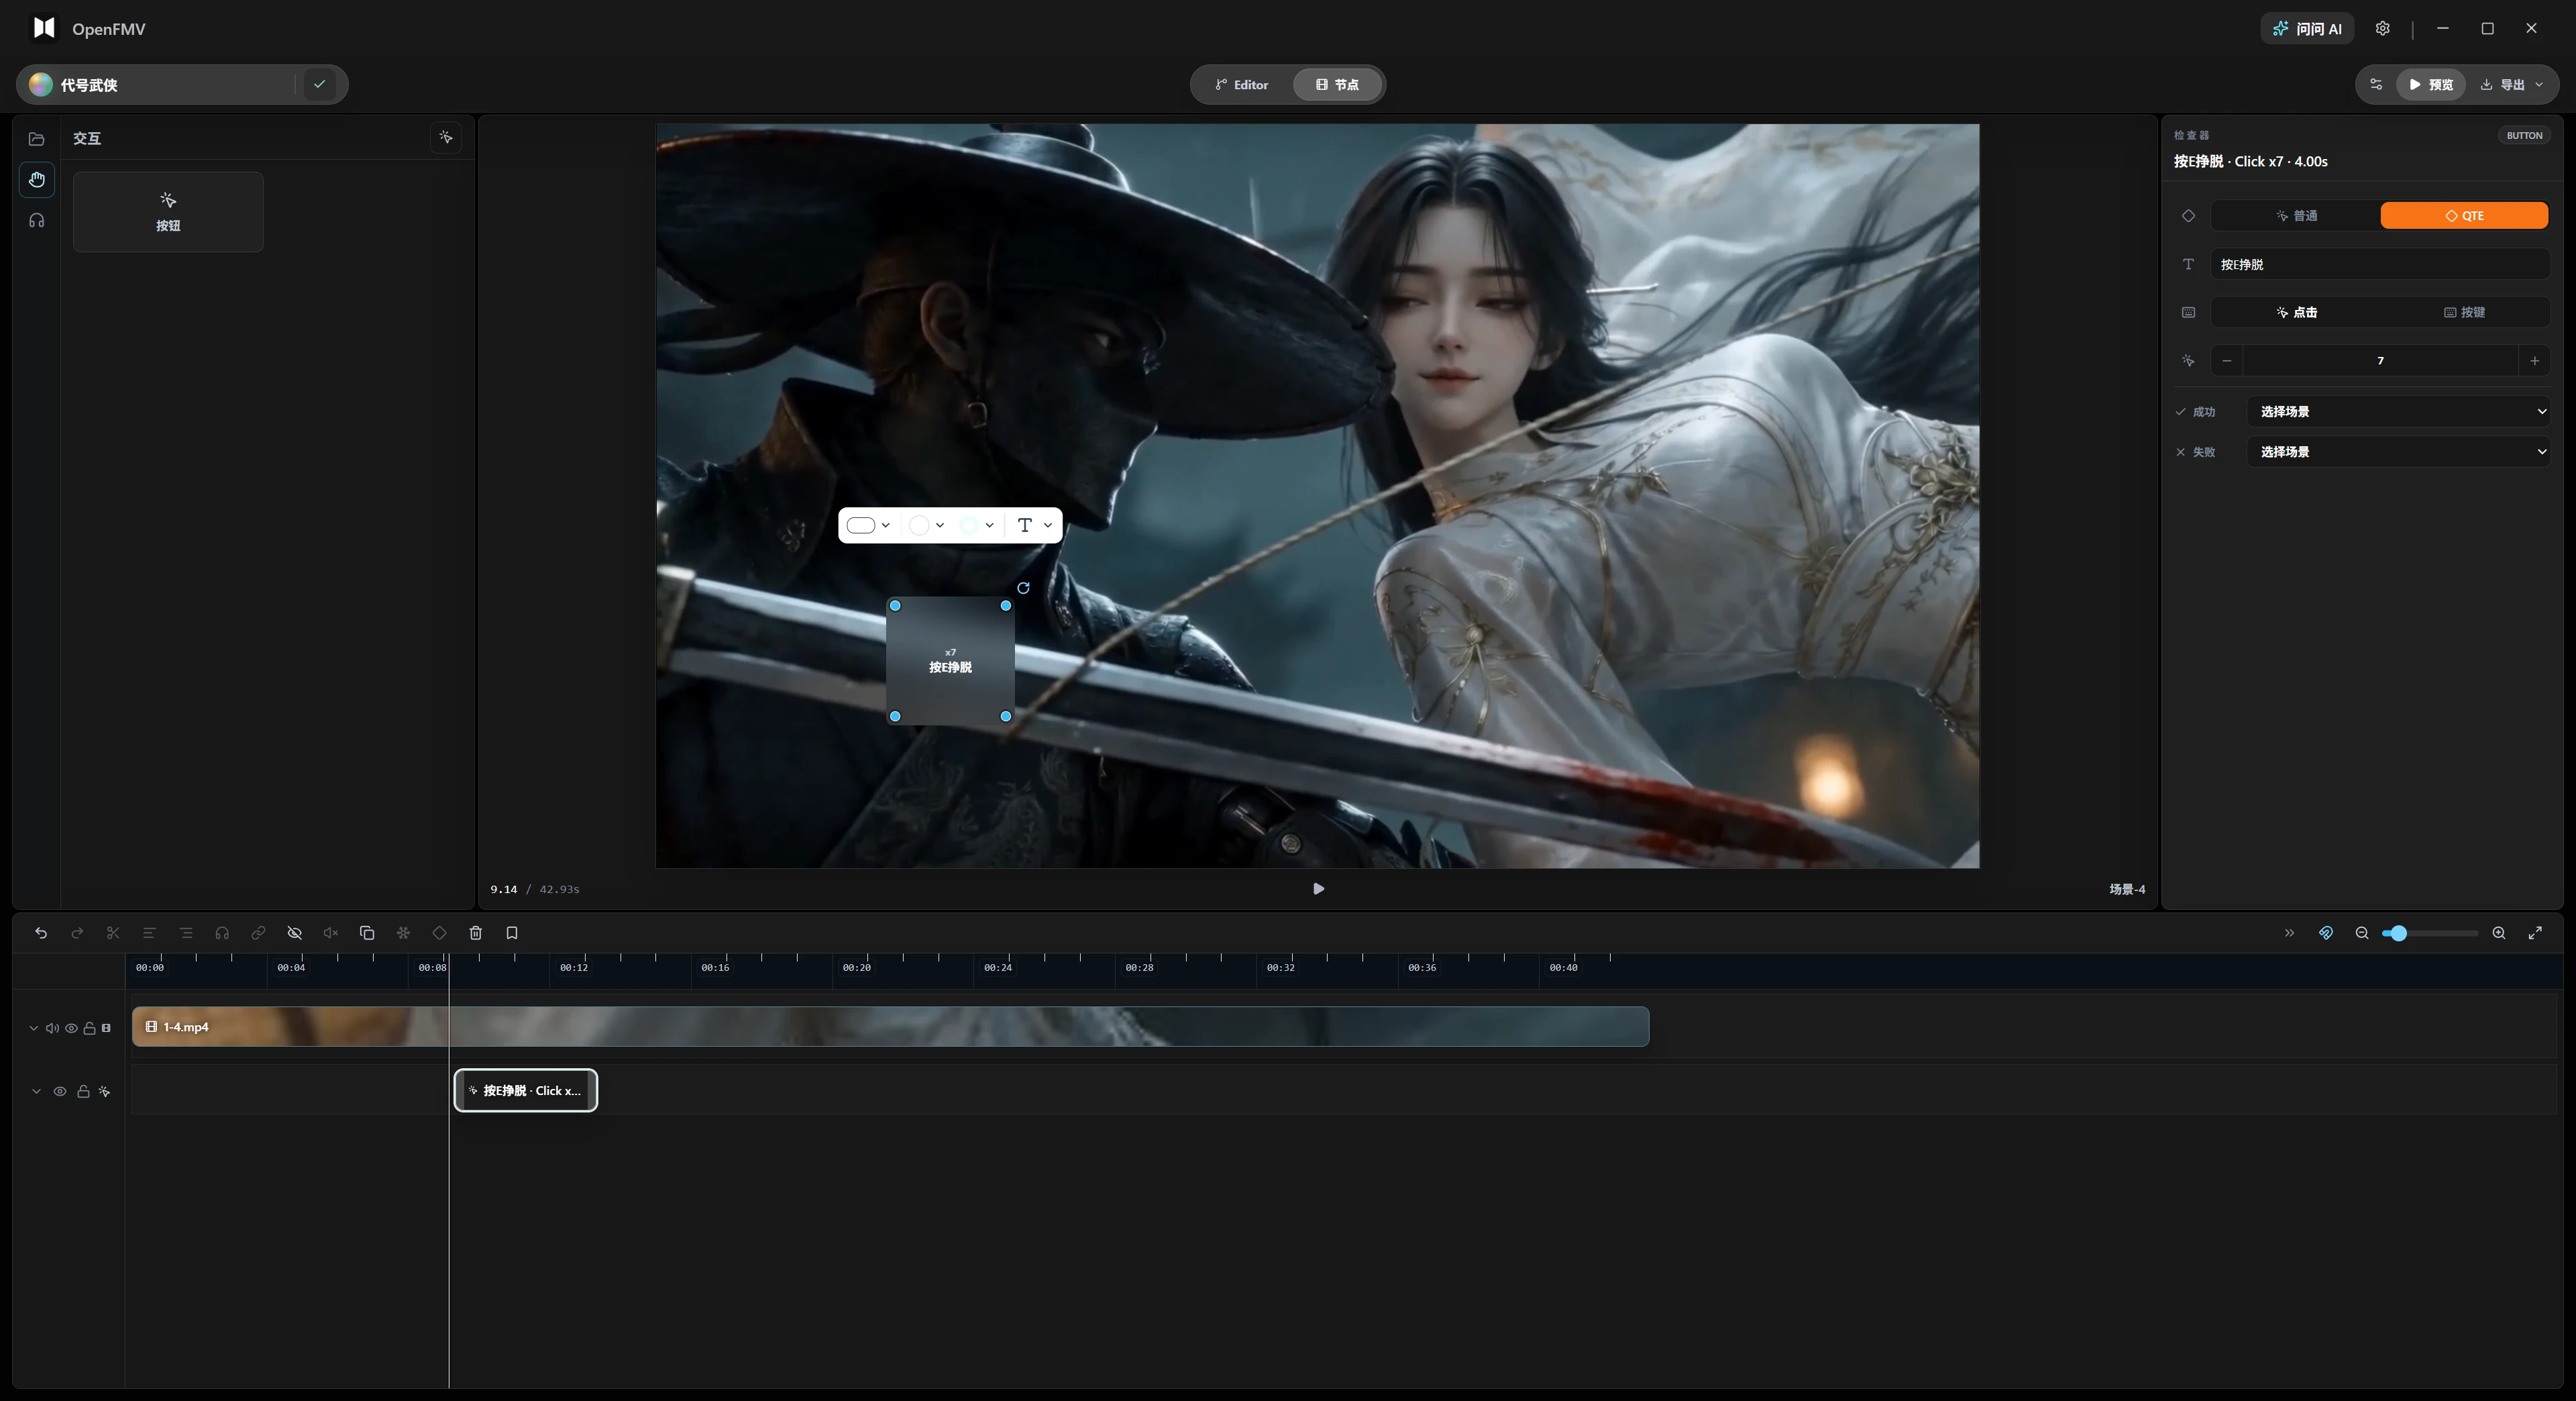Open 问问 AI assistant
Screen dimensions: 2576x1401
(x=2307, y=28)
